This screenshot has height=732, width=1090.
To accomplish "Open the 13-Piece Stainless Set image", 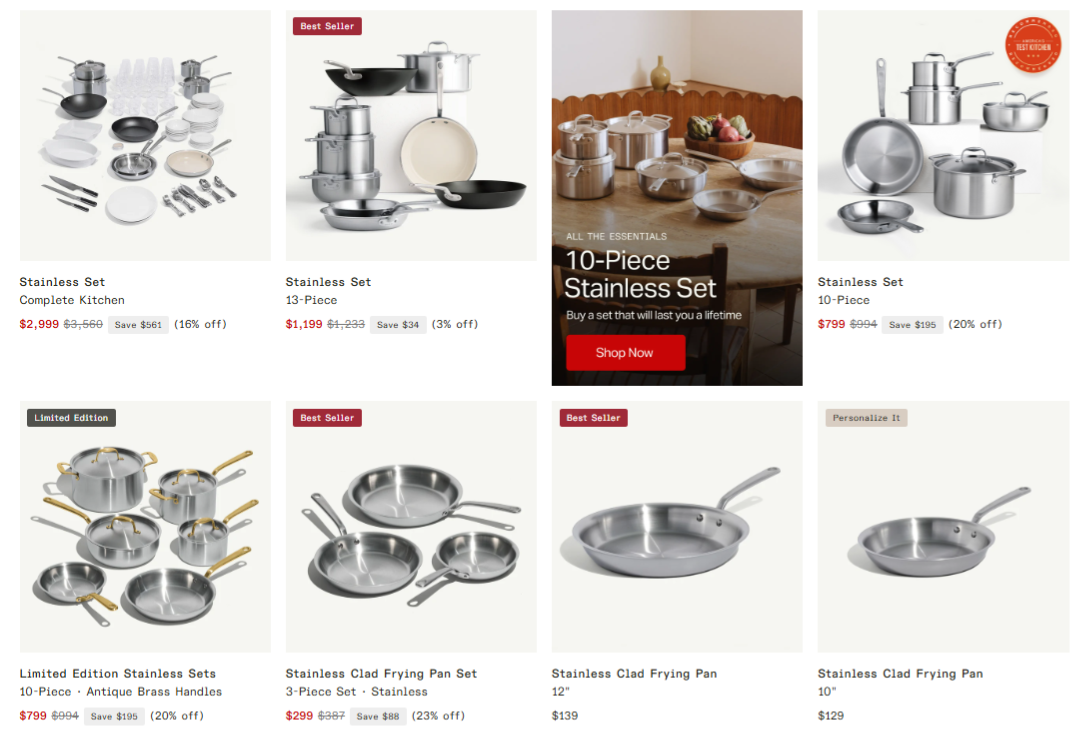I will (x=411, y=136).
